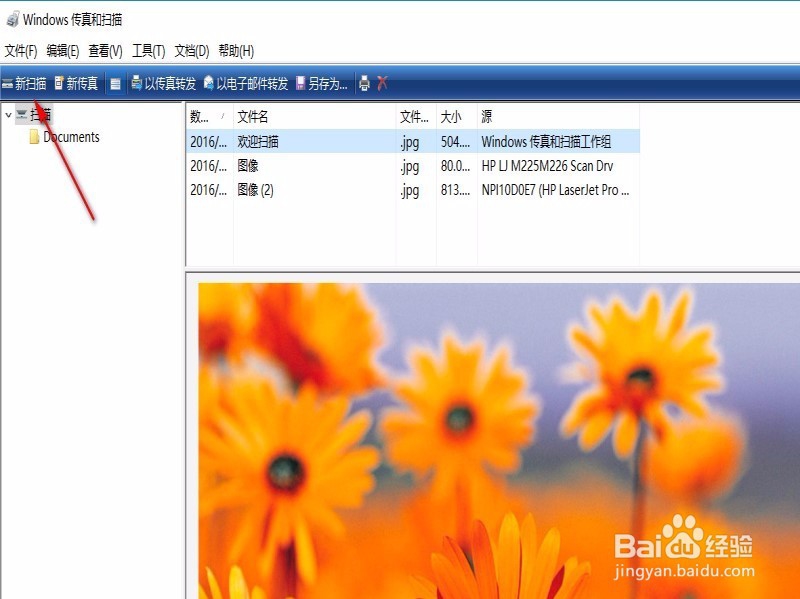Select the 欢迎扫描 file row
This screenshot has width=800, height=599.
[x=413, y=141]
